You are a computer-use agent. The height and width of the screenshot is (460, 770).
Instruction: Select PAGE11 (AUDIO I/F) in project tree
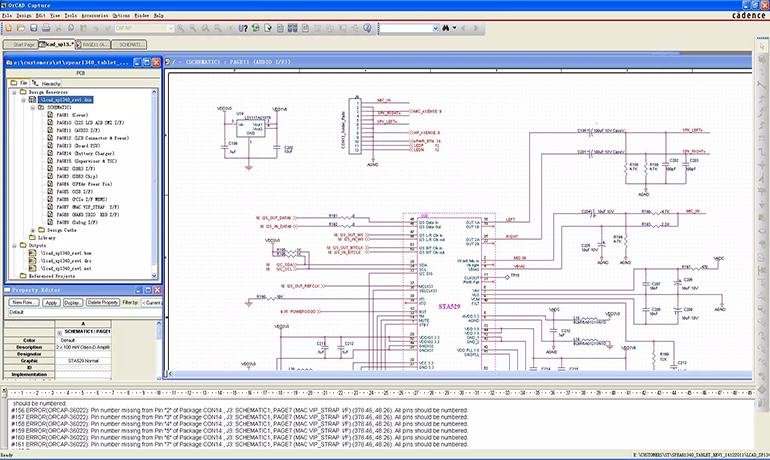[78, 130]
